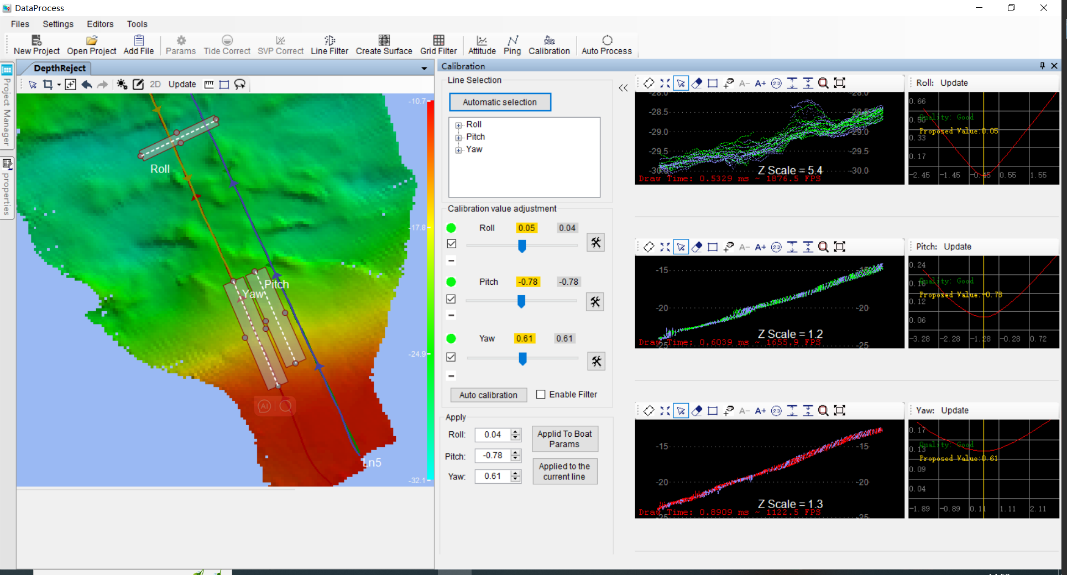Toggle the Yaw calibration checkbox
The width and height of the screenshot is (1067, 575).
pos(451,357)
